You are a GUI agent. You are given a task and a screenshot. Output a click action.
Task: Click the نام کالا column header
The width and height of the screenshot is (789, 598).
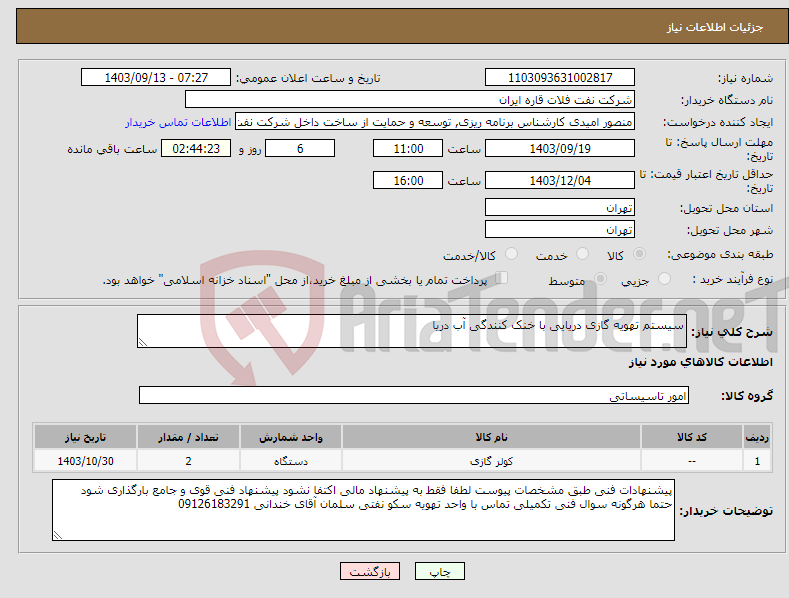pos(491,437)
